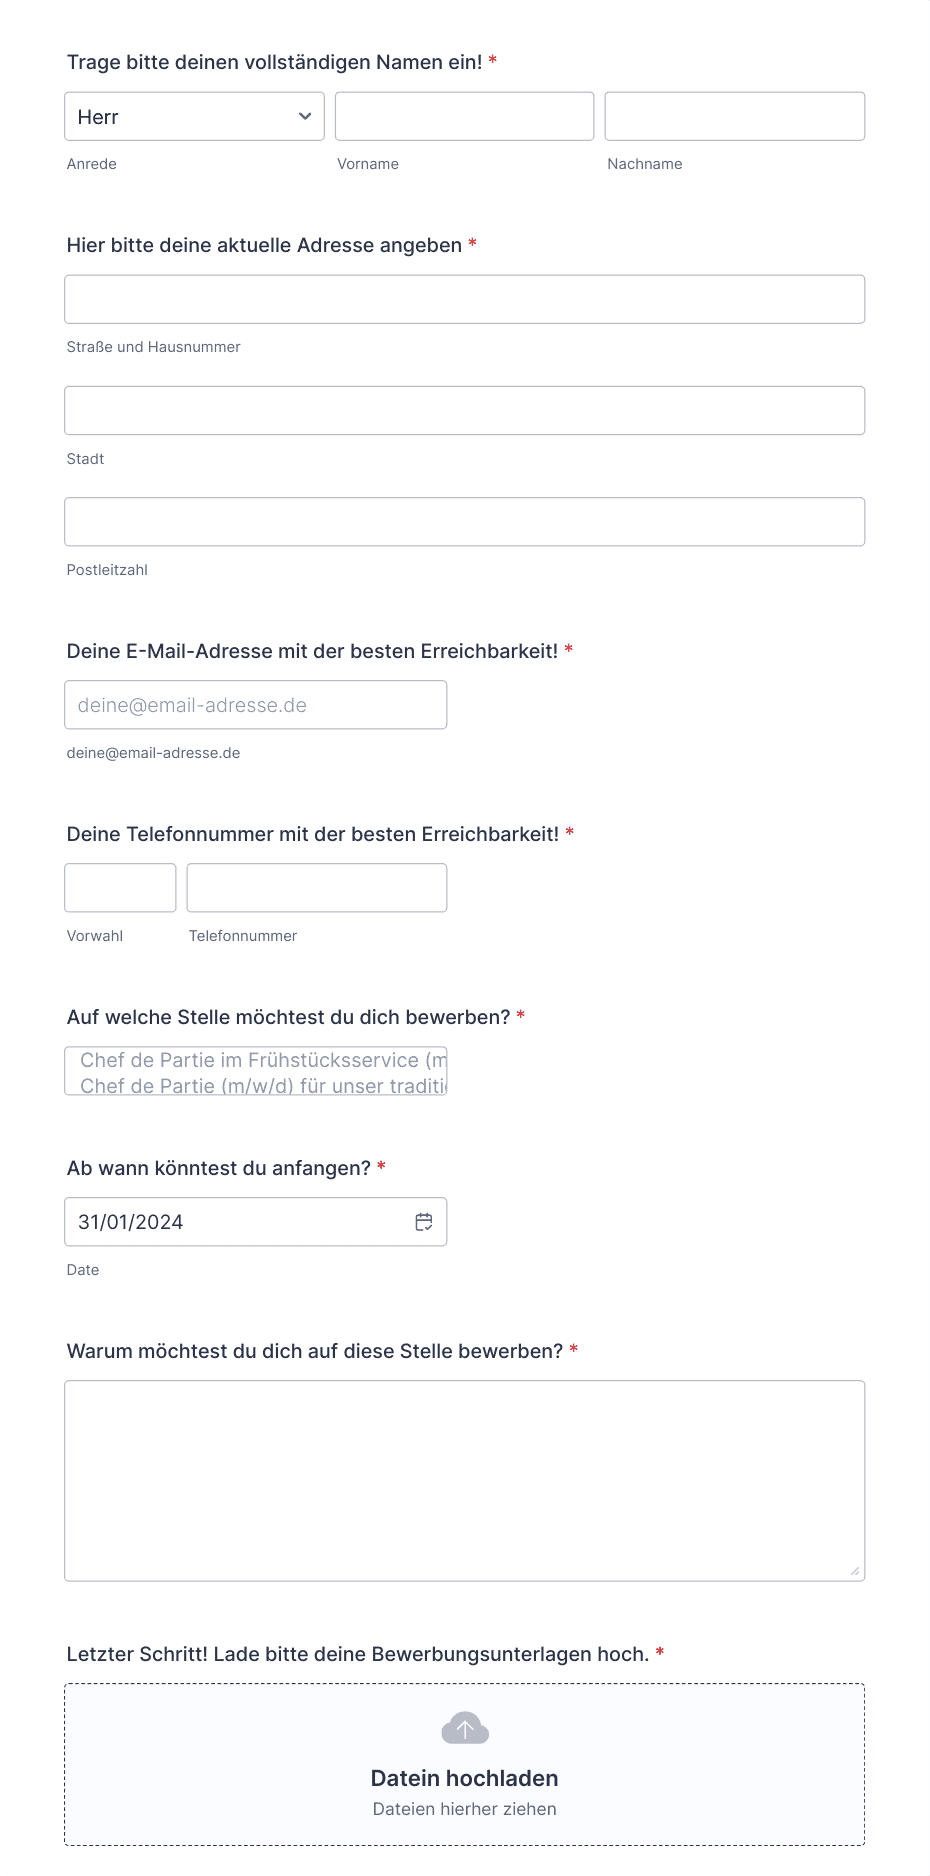The height and width of the screenshot is (1876, 930).
Task: Click the start date field 31/01/2024
Action: coord(256,1222)
